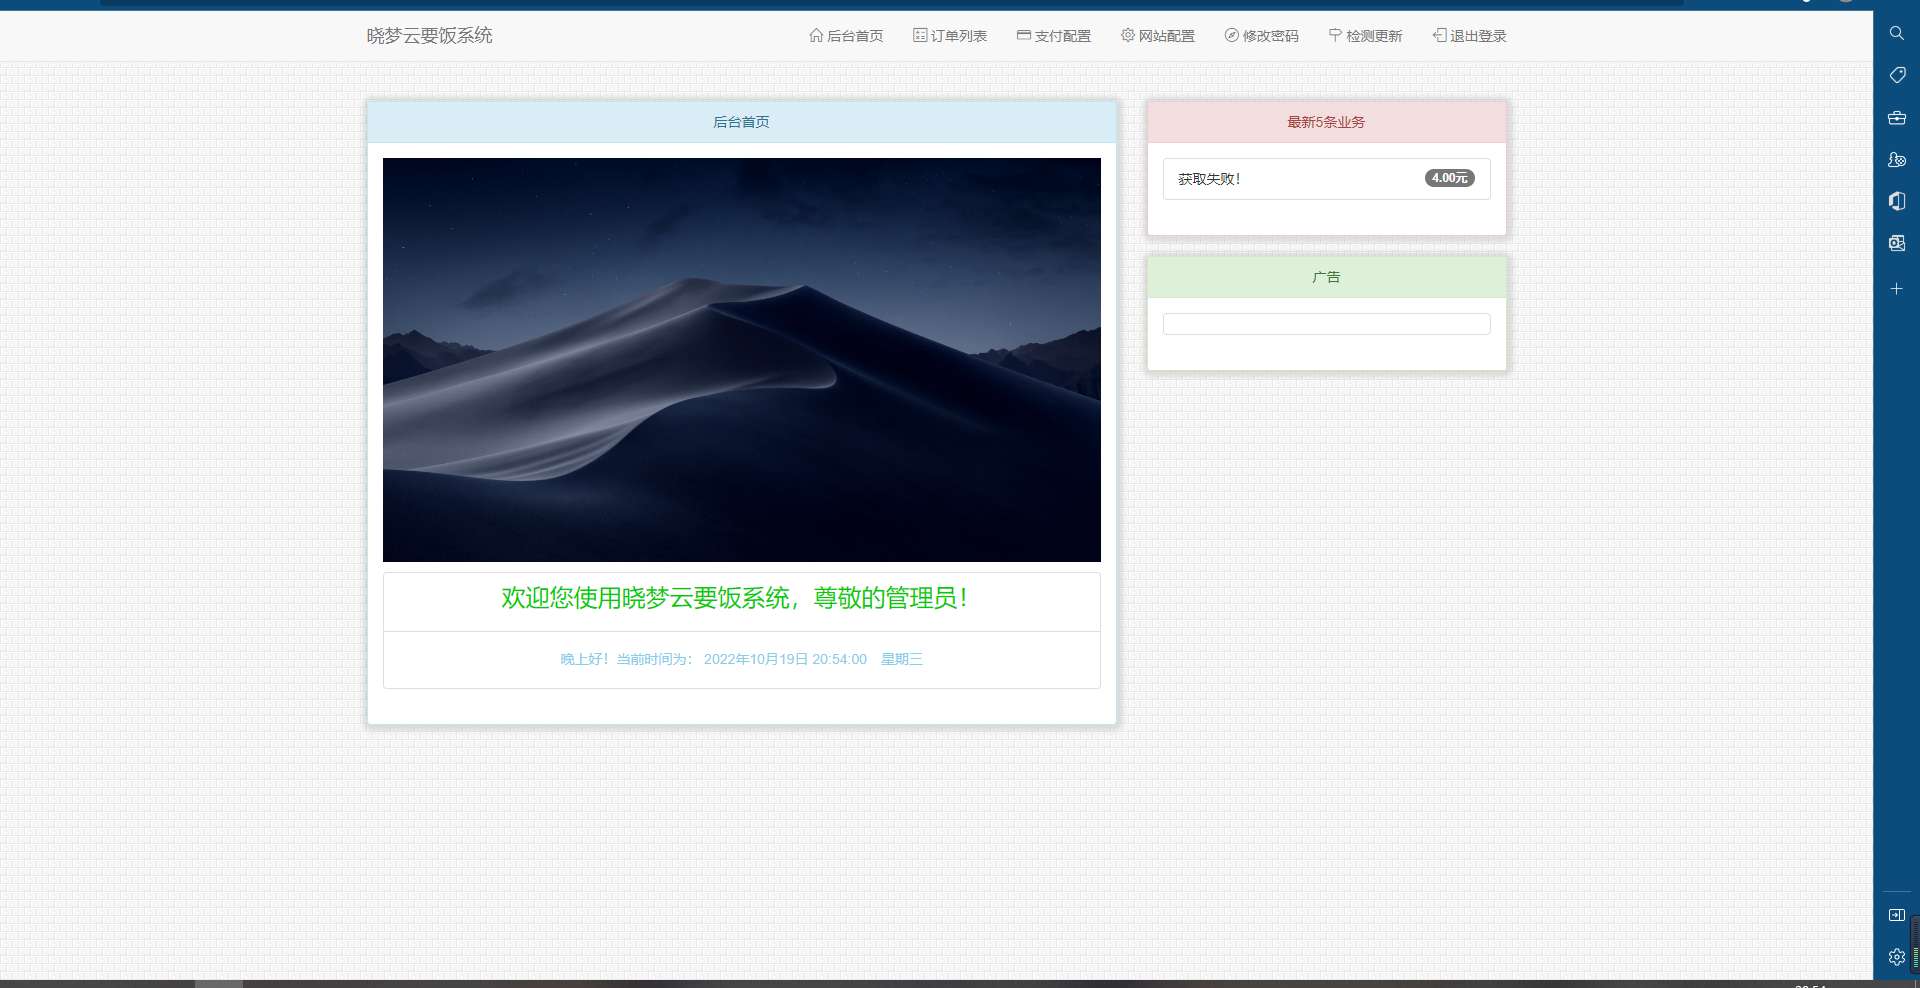The height and width of the screenshot is (988, 1920).
Task: Open the tag icon in Edge sidebar
Action: click(1896, 75)
